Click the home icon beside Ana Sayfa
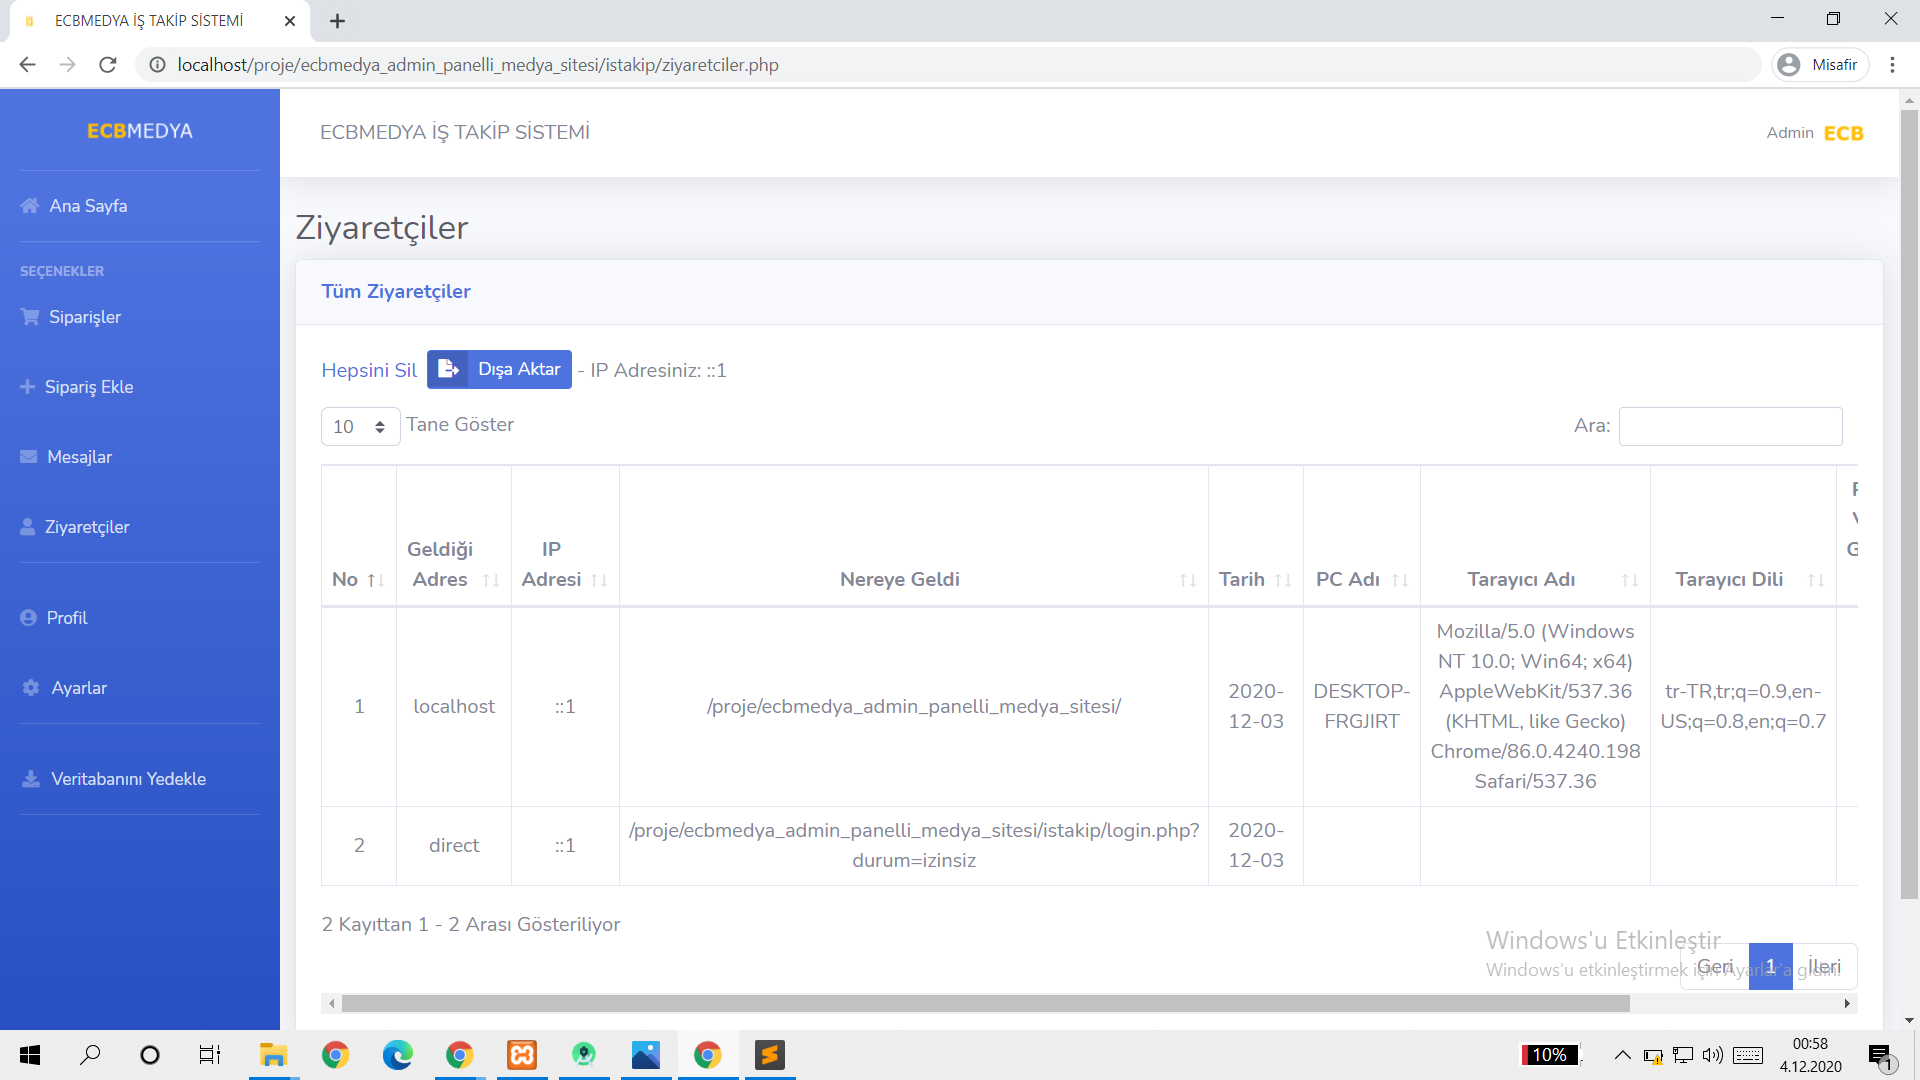1920x1080 pixels. pos(30,206)
